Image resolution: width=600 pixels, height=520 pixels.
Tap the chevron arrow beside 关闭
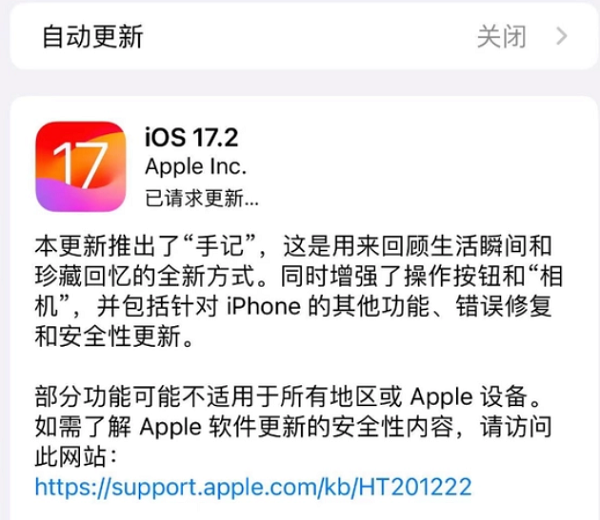[561, 37]
